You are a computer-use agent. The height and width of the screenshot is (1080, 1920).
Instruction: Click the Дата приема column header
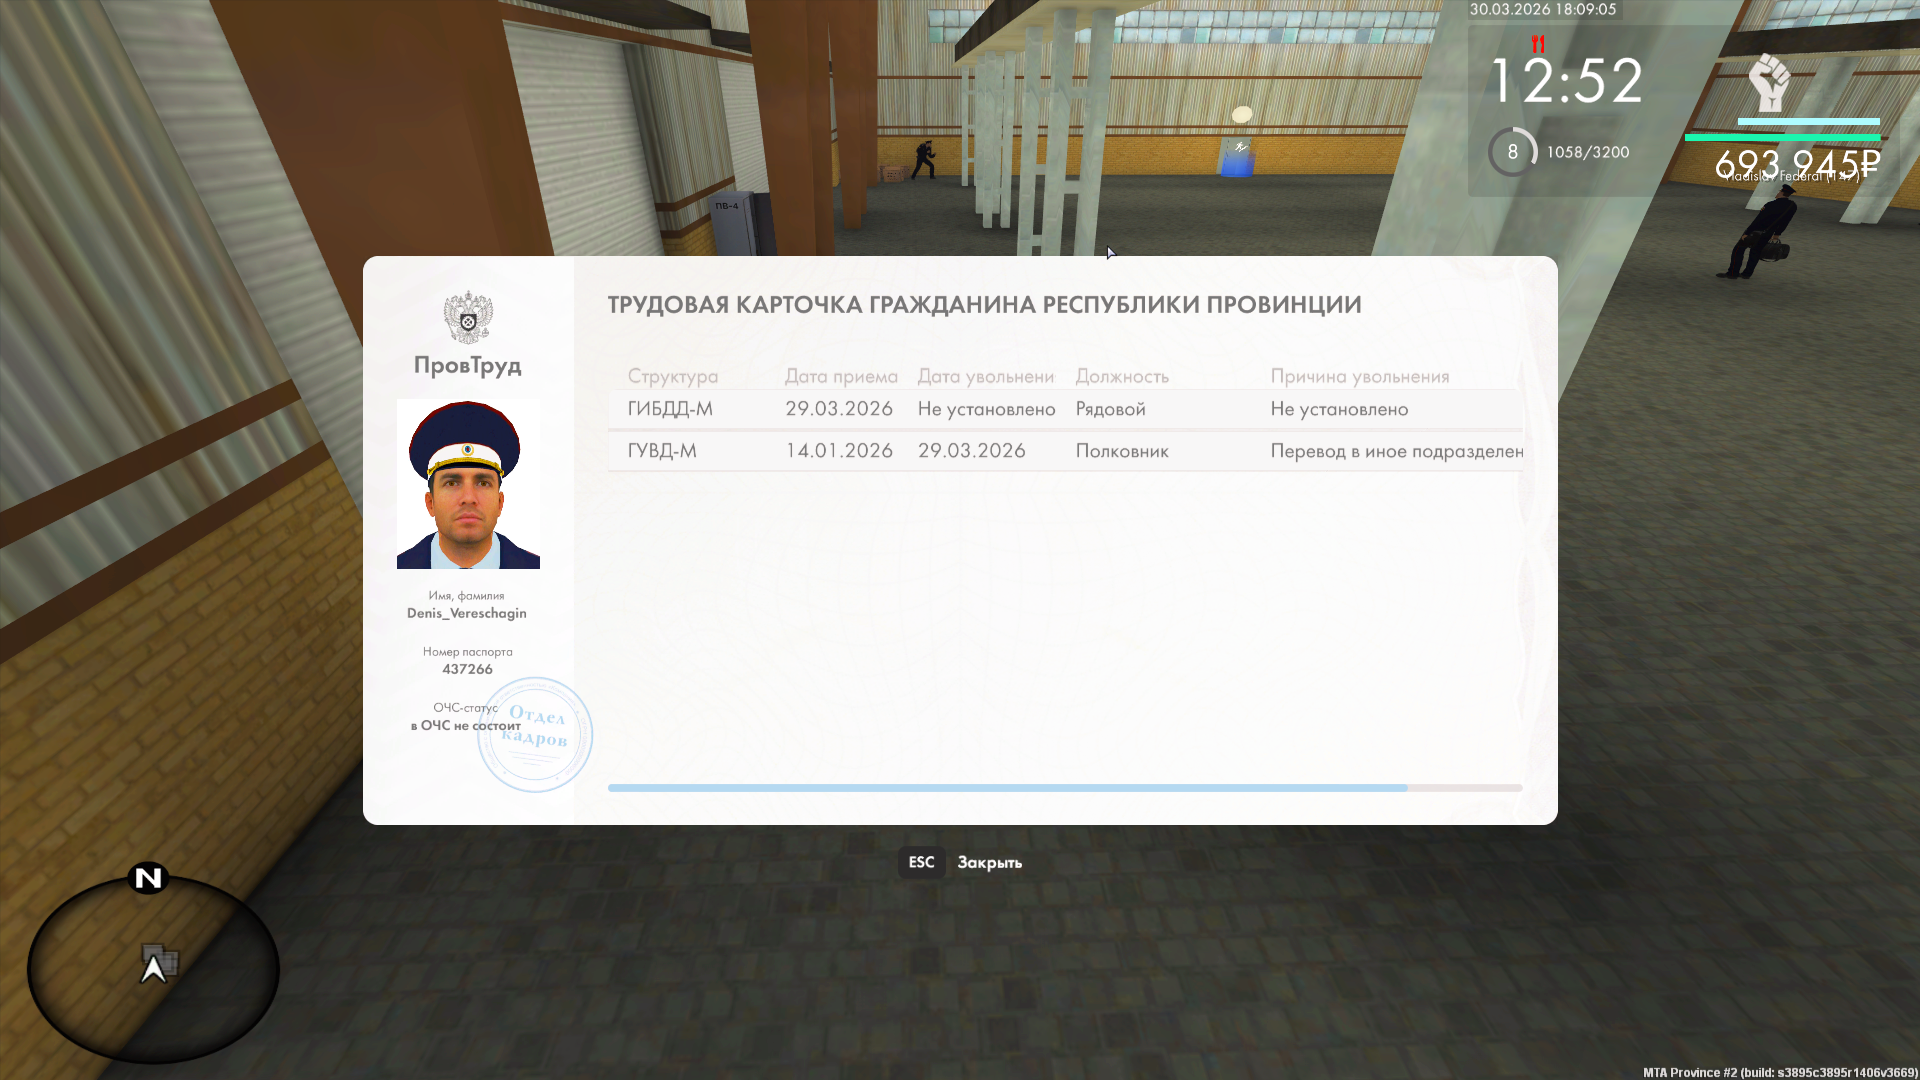coord(841,376)
